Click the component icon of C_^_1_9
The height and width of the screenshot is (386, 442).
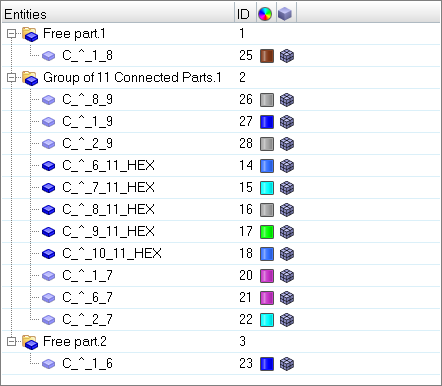[x=49, y=122]
